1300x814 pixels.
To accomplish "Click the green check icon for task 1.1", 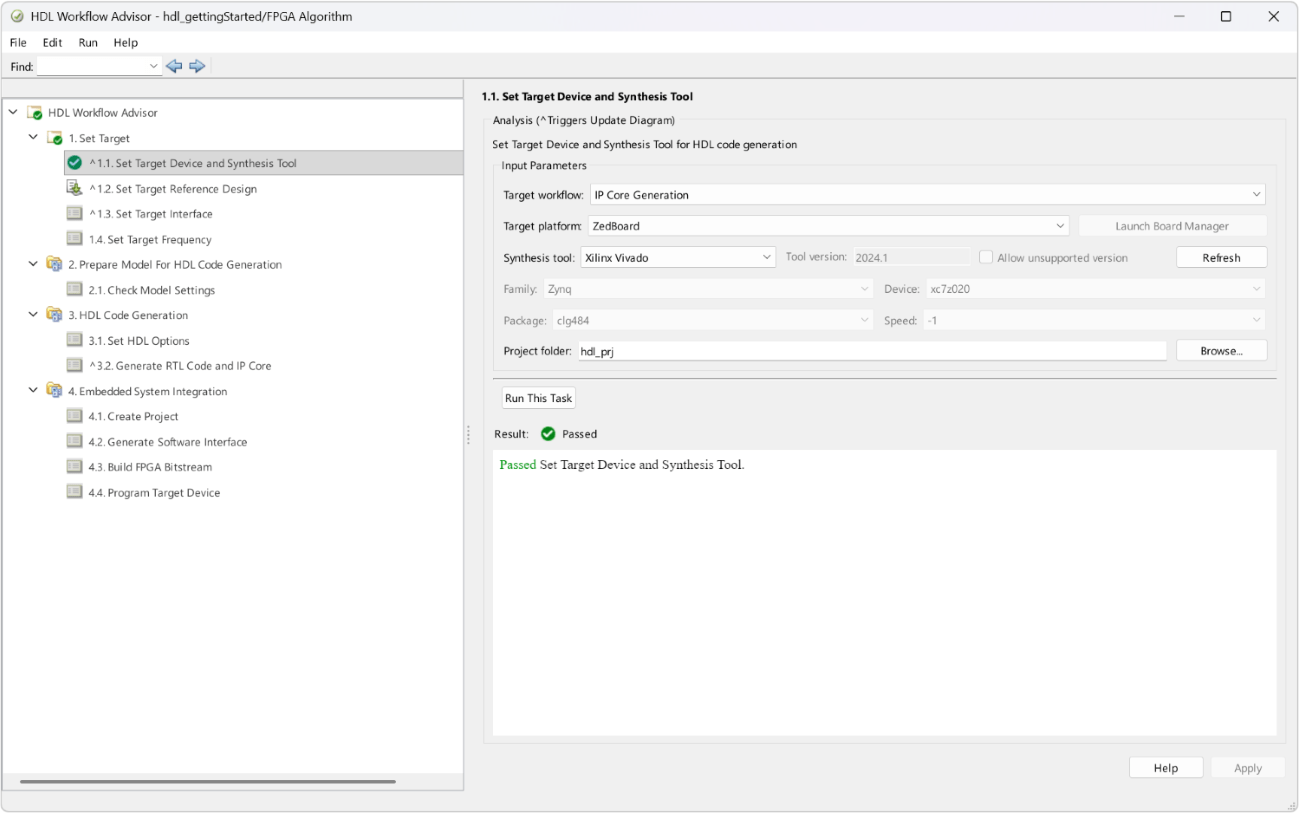I will click(74, 163).
